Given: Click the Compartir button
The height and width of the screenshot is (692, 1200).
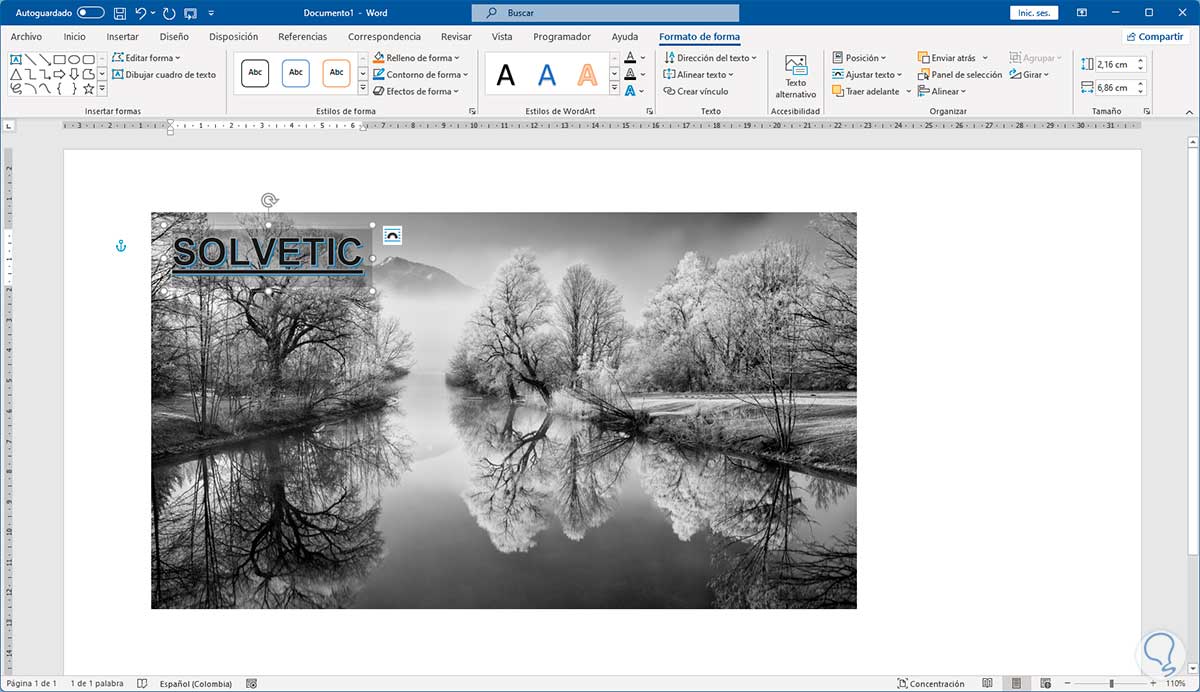Looking at the screenshot, I should 1154,37.
